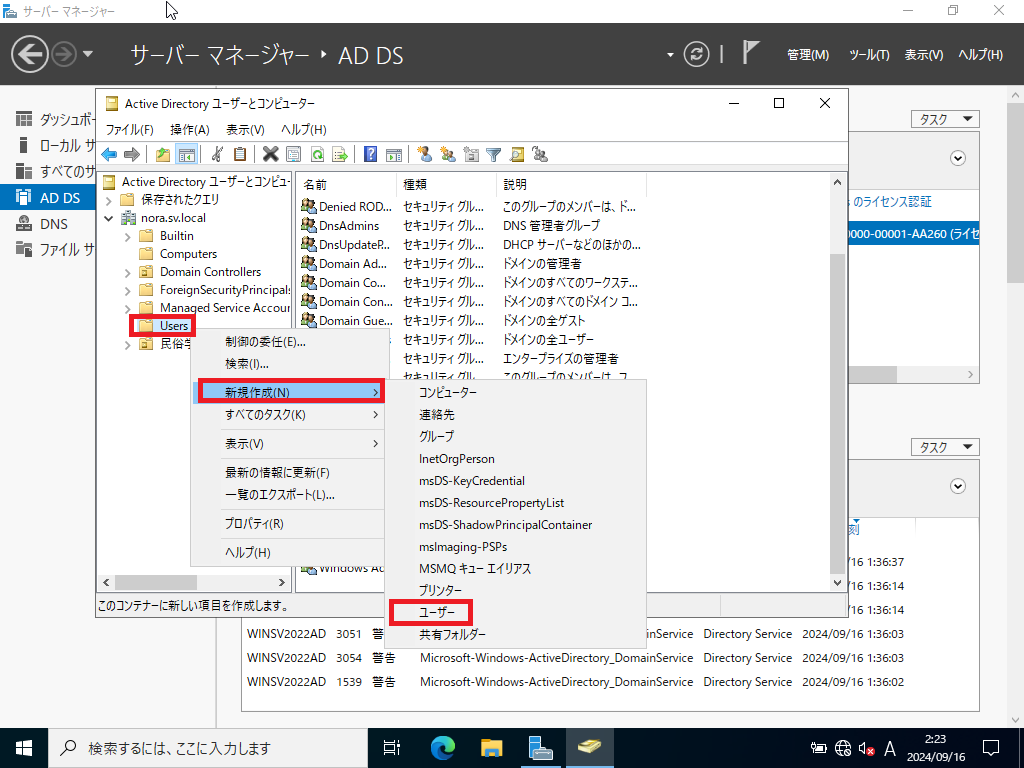Click tree pane horizontal scrollbar thumb
Viewport: 1024px width, 768px height.
point(155,582)
